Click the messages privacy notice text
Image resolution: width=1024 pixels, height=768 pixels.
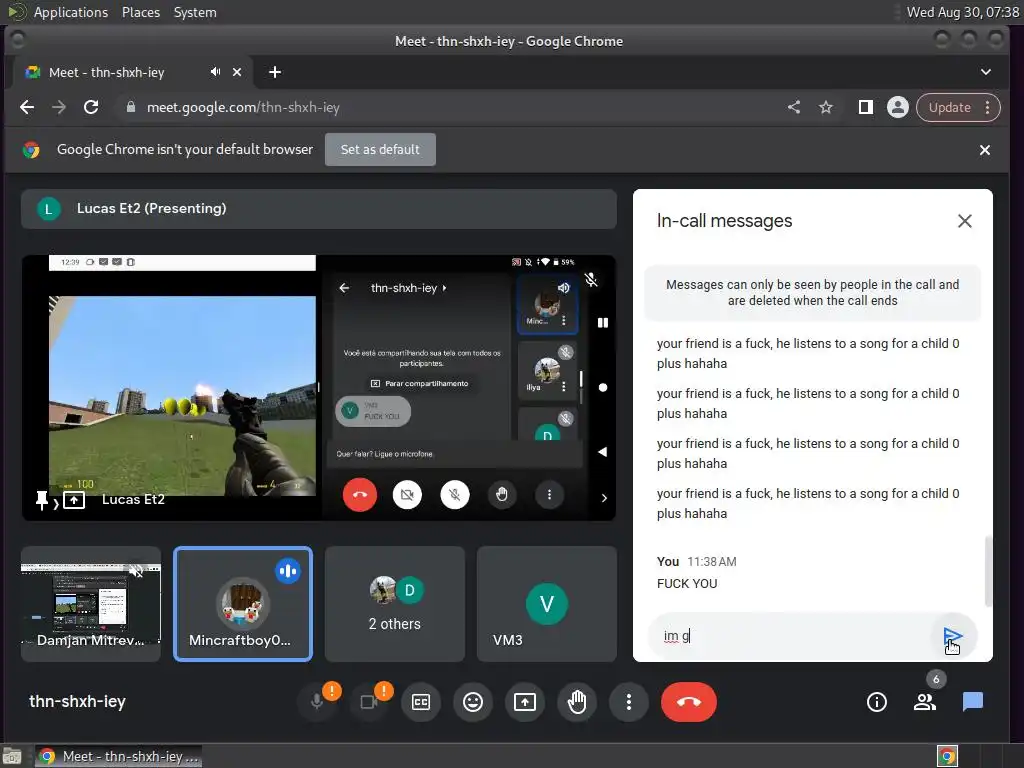pos(812,293)
